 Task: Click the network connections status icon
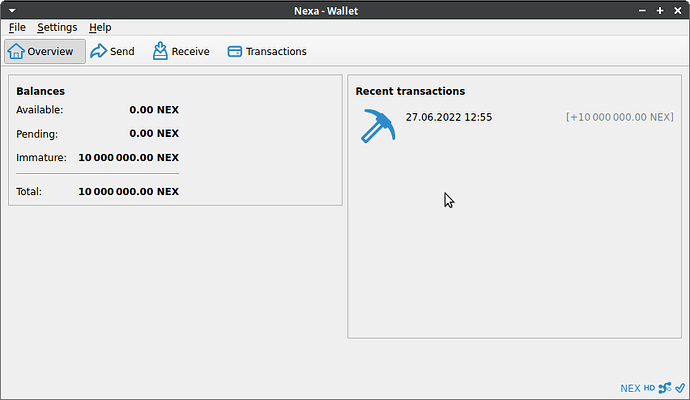click(665, 388)
